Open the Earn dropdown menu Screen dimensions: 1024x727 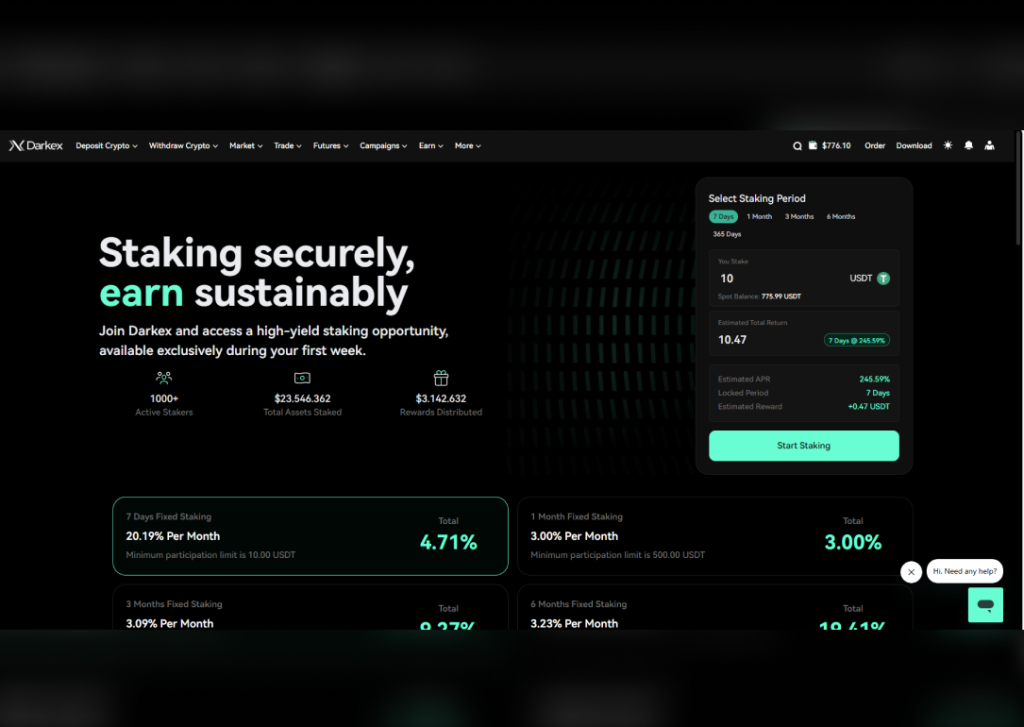431,146
